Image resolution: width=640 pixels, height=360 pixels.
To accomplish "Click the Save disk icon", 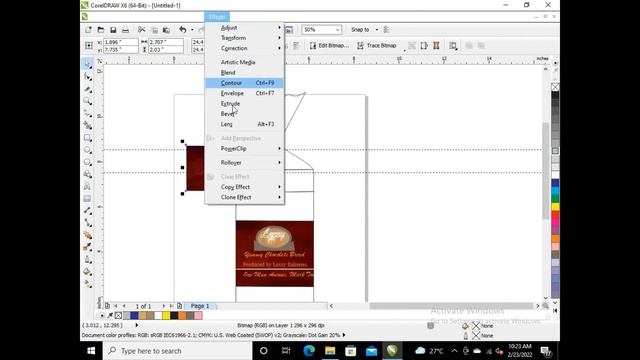I will point(113,30).
